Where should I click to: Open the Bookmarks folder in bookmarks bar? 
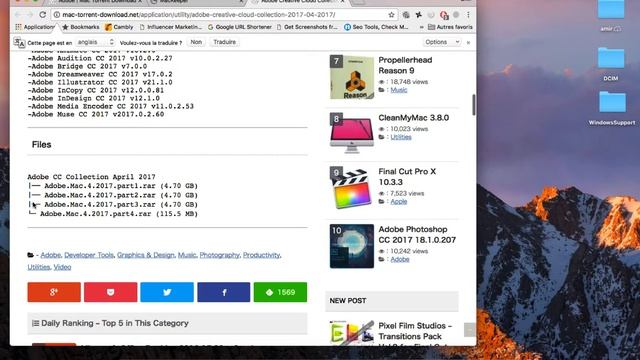[x=81, y=27]
